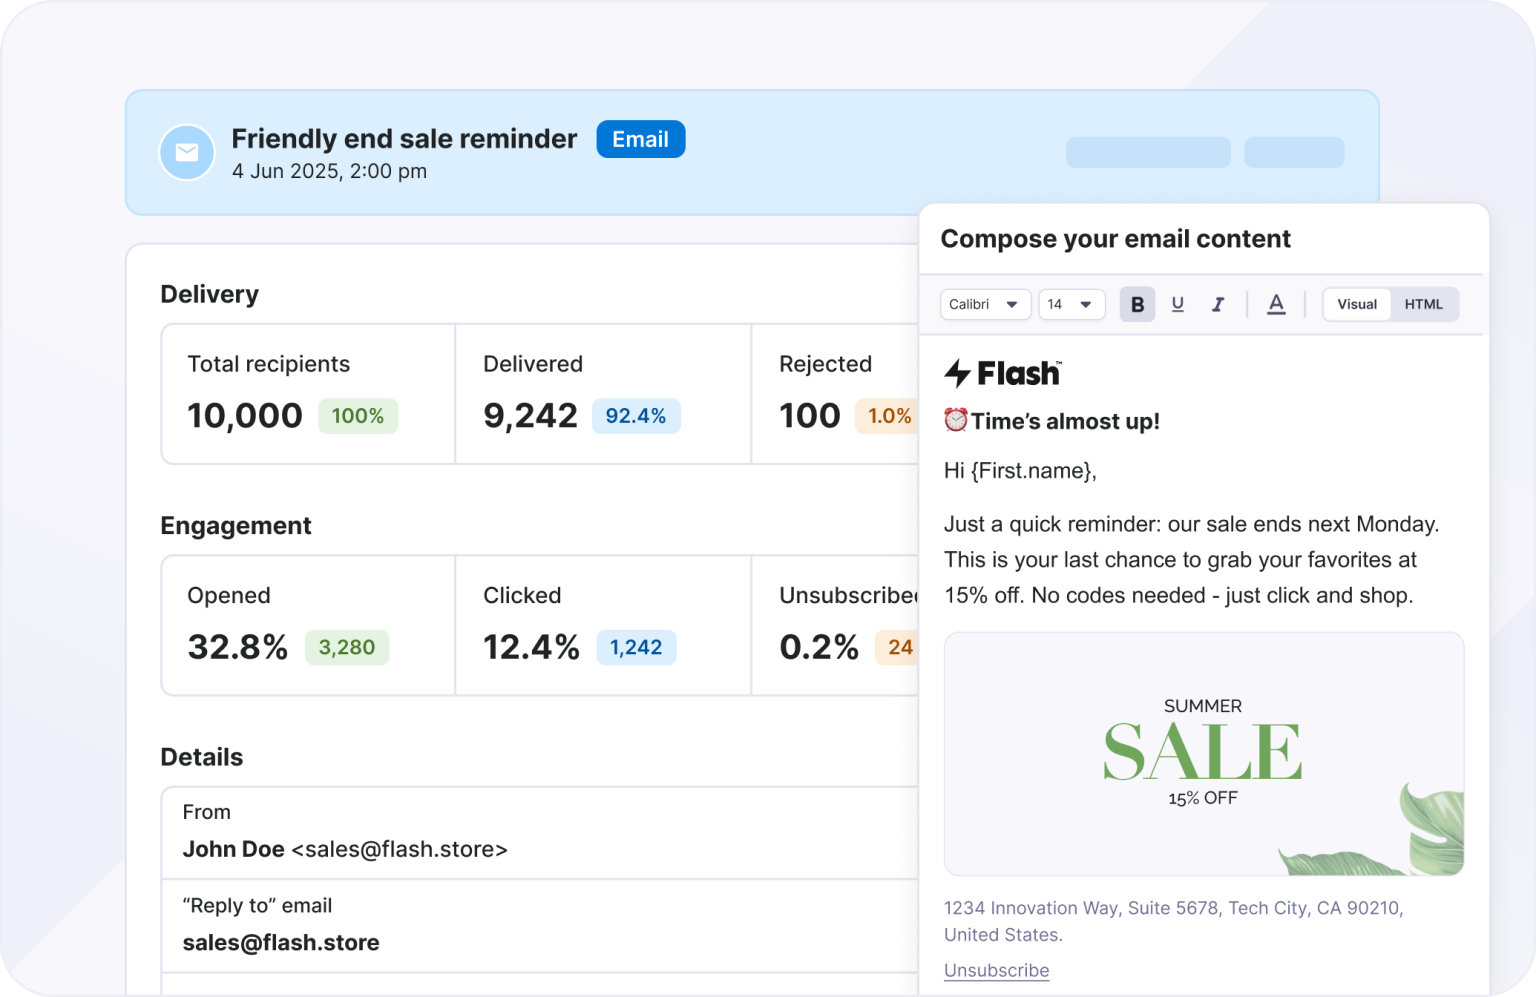Toggle bold formatting in the editor

tap(1137, 304)
